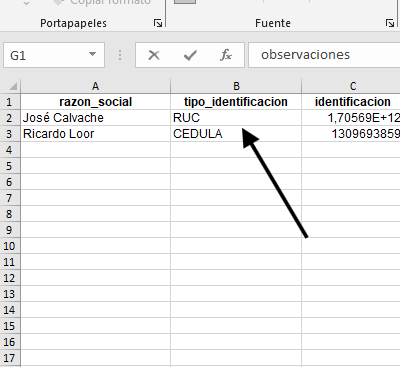Click the Copiar formato button
This screenshot has height=367, width=400.
pyautogui.click(x=102, y=3)
